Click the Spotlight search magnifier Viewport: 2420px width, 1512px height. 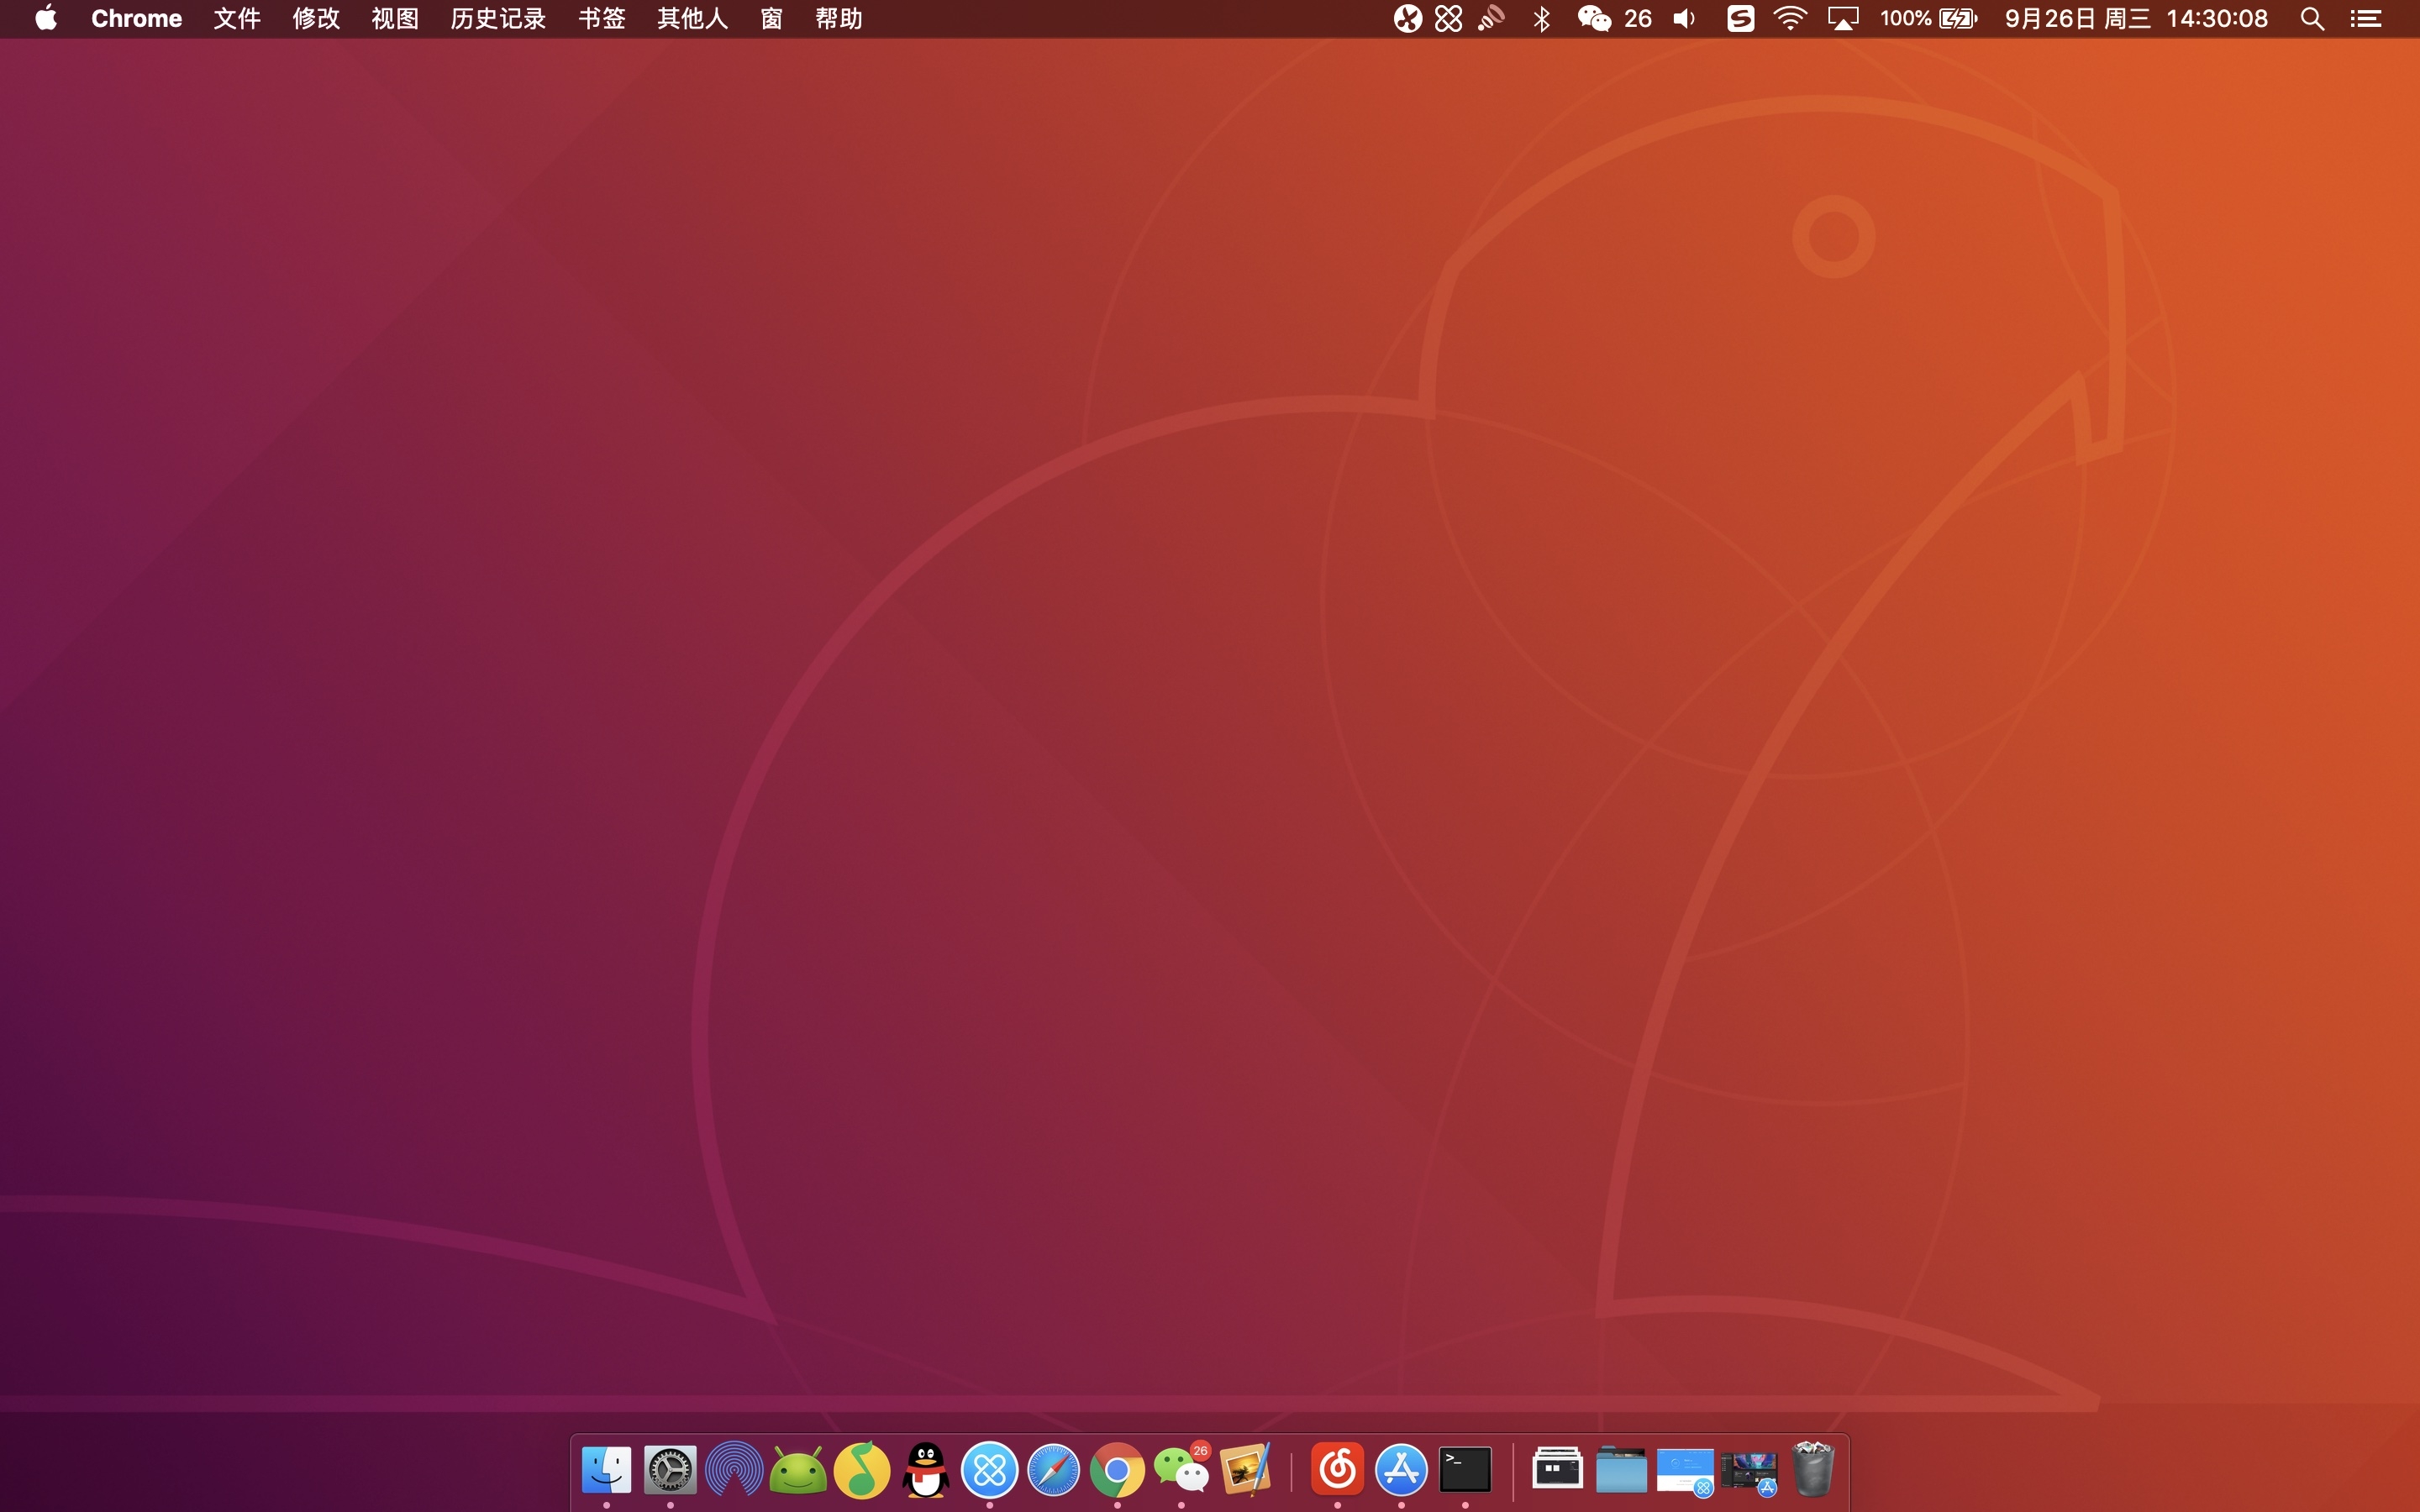pos(2312,19)
